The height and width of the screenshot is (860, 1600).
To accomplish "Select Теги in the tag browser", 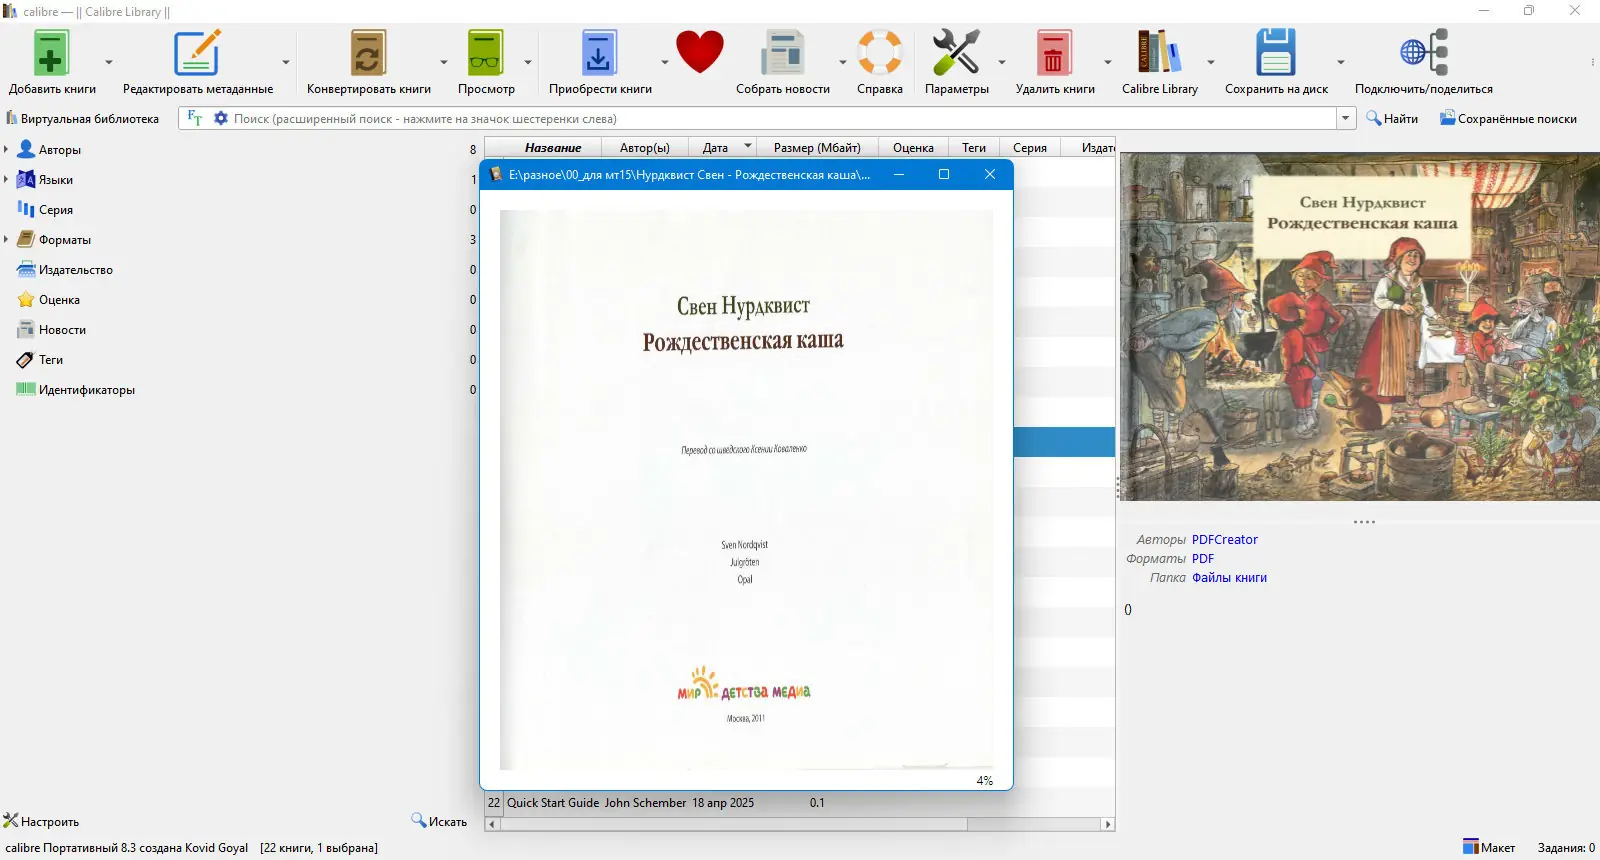I will [50, 360].
